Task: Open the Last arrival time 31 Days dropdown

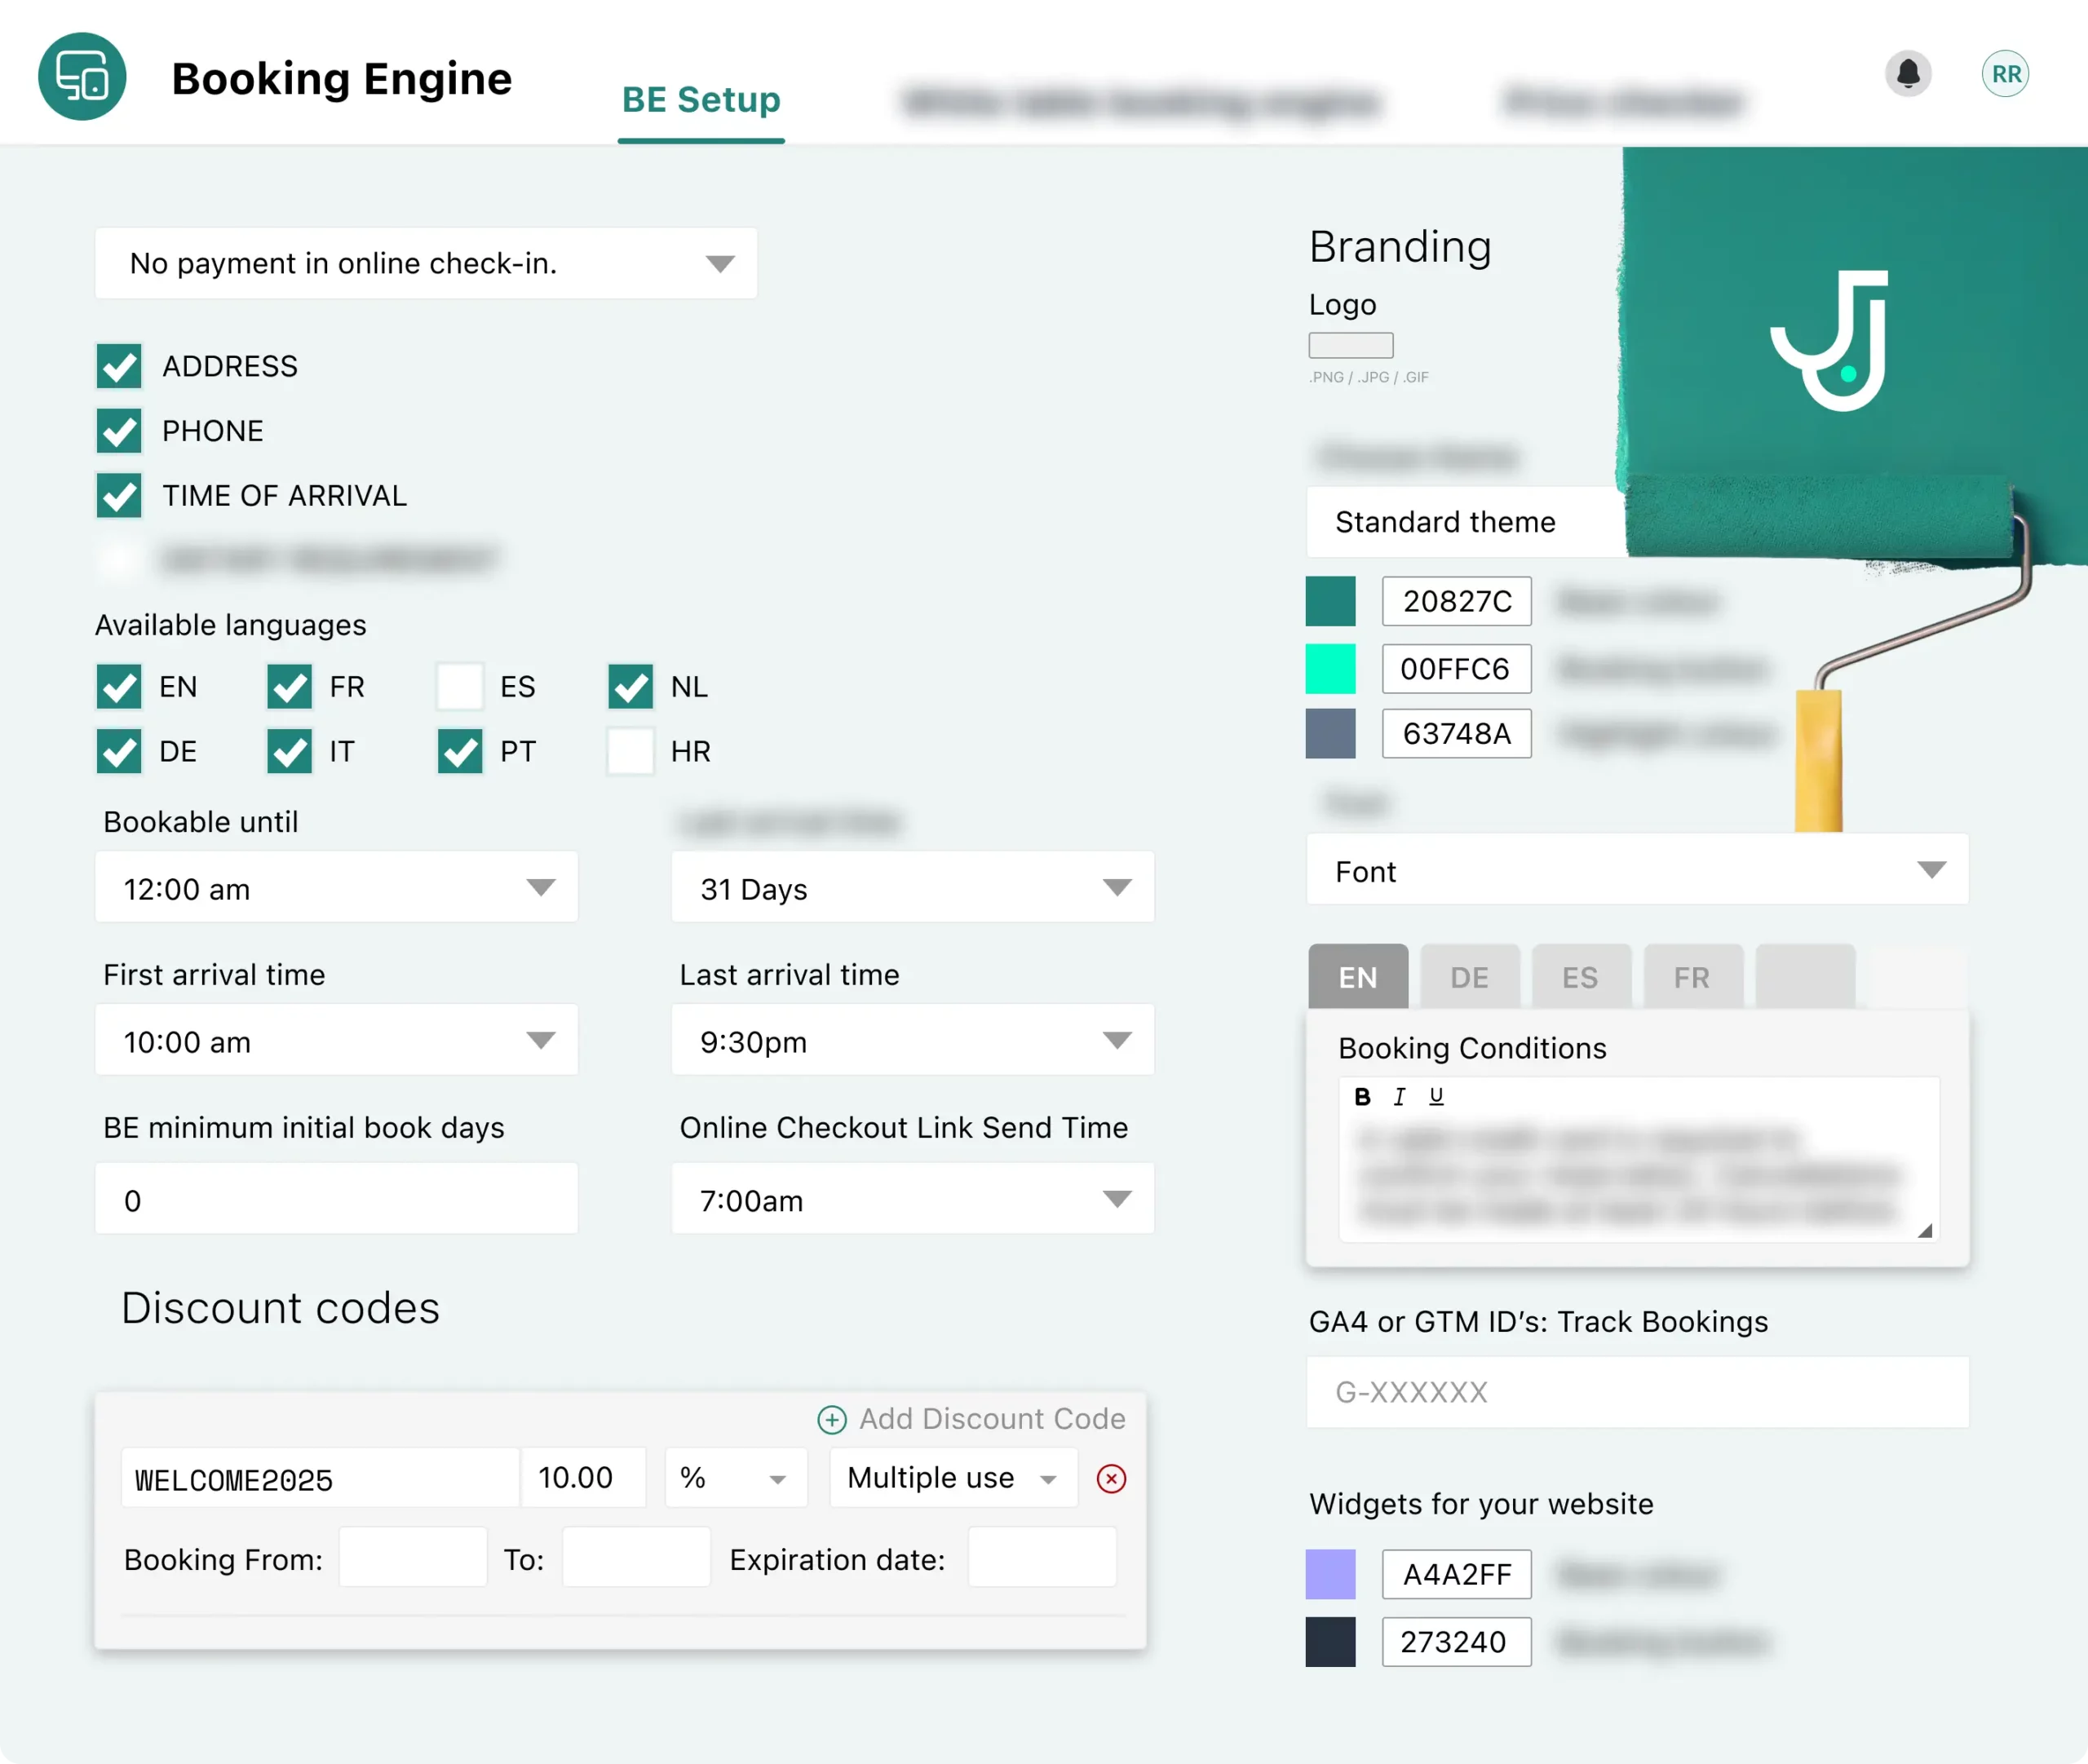Action: (912, 888)
